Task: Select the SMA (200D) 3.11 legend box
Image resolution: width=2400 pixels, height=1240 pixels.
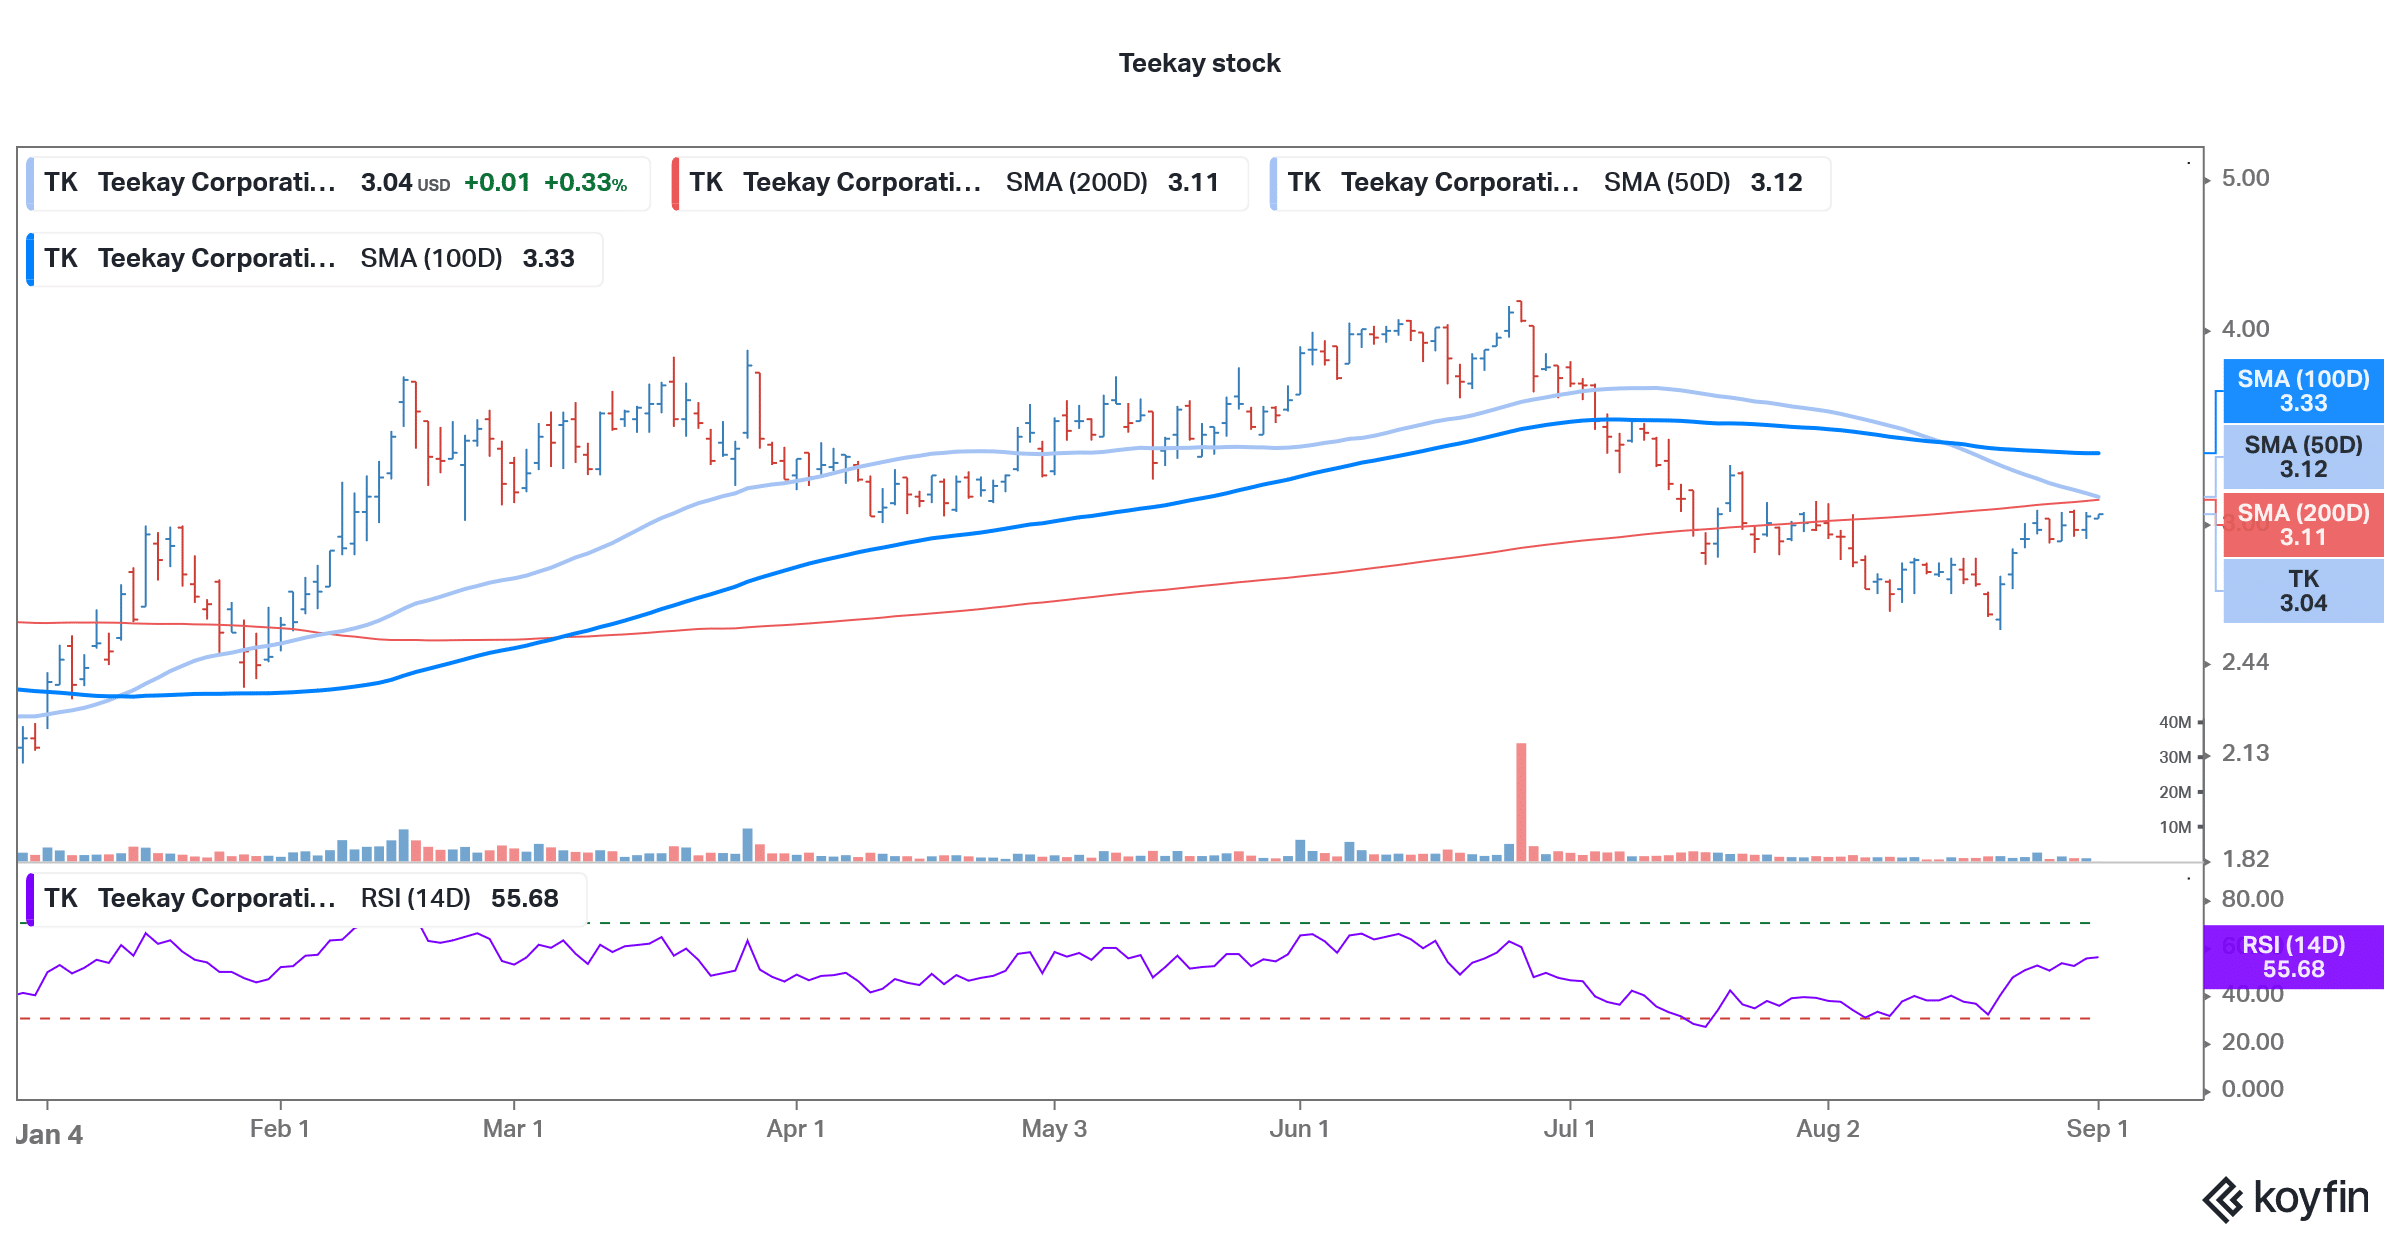Action: [960, 183]
